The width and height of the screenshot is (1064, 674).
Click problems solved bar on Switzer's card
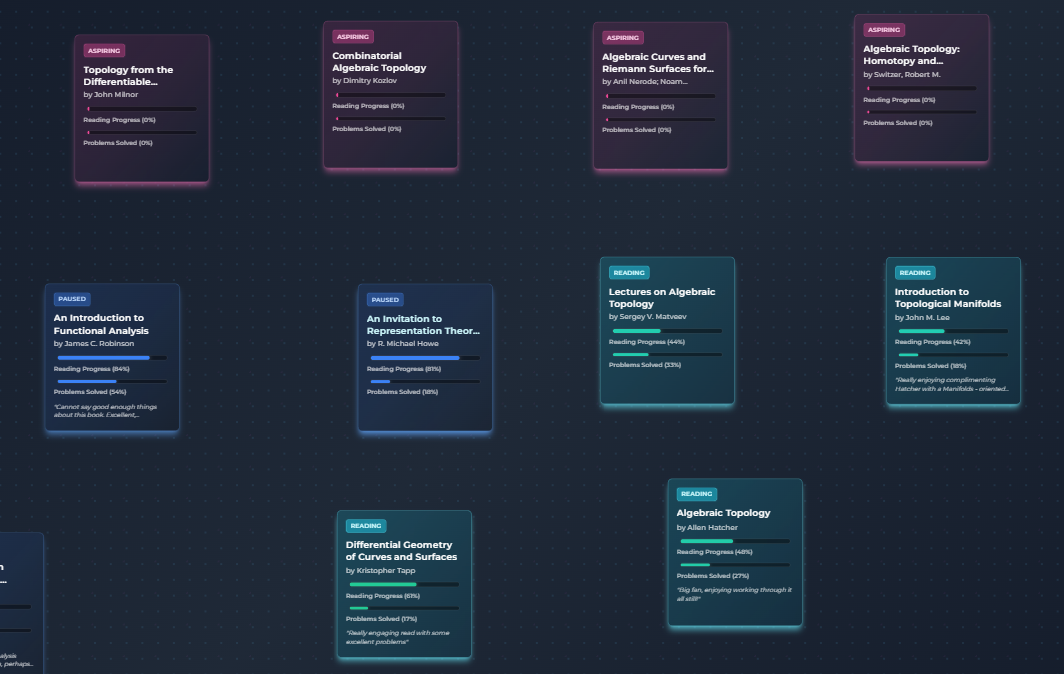(x=922, y=112)
